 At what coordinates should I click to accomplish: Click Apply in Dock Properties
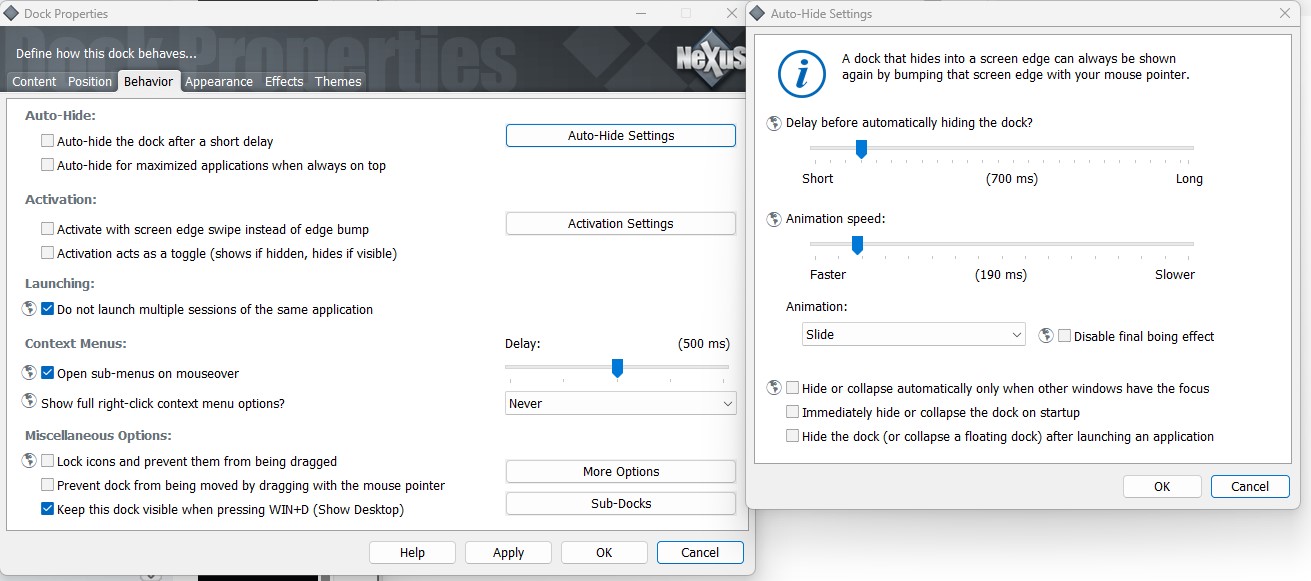(508, 552)
